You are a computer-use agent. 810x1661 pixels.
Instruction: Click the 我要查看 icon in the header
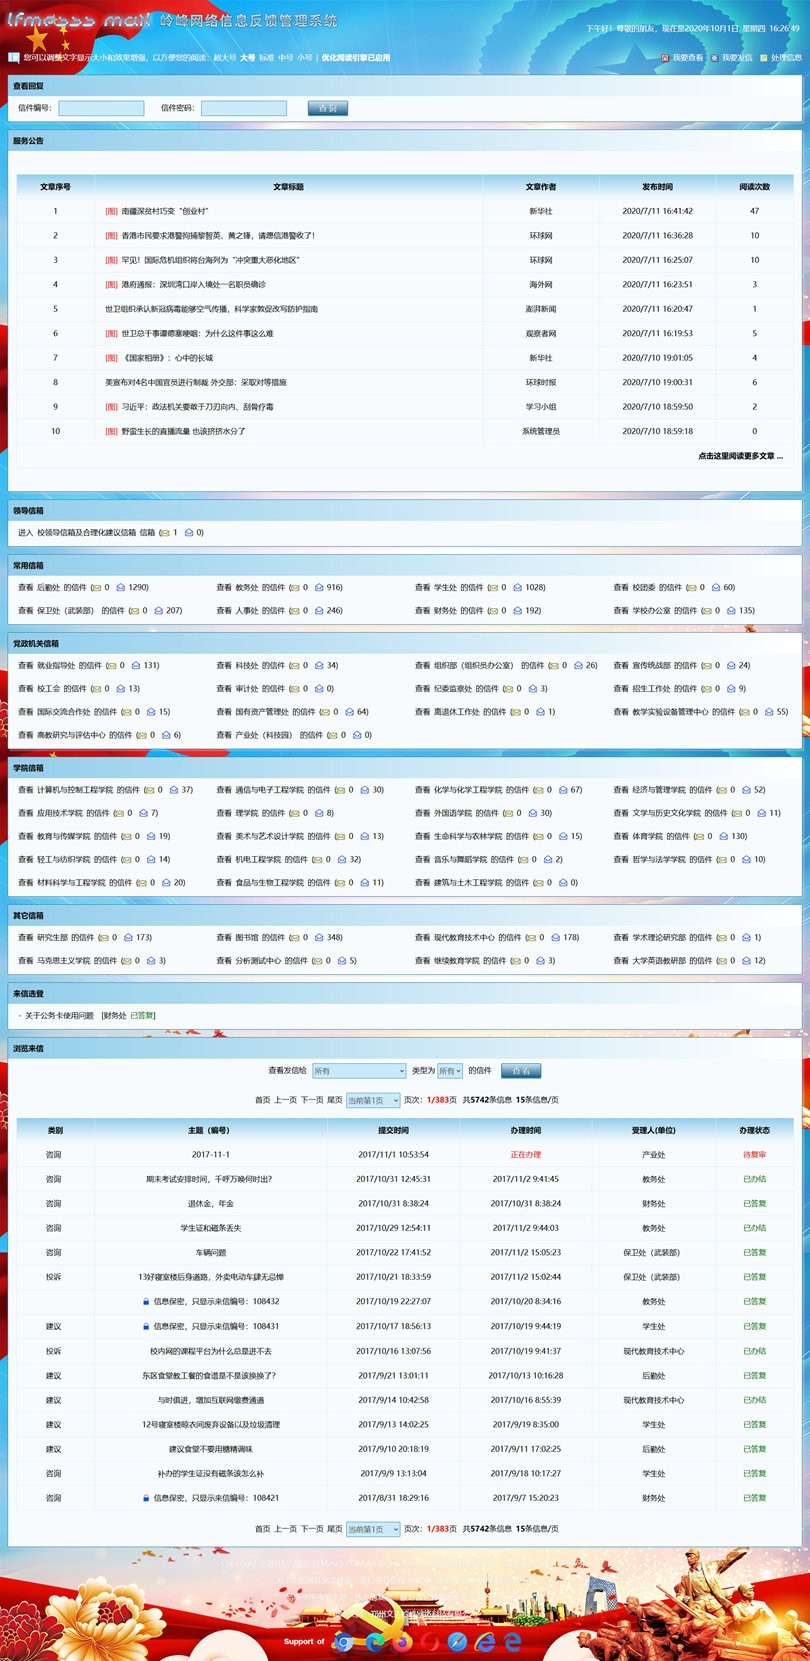pos(665,58)
